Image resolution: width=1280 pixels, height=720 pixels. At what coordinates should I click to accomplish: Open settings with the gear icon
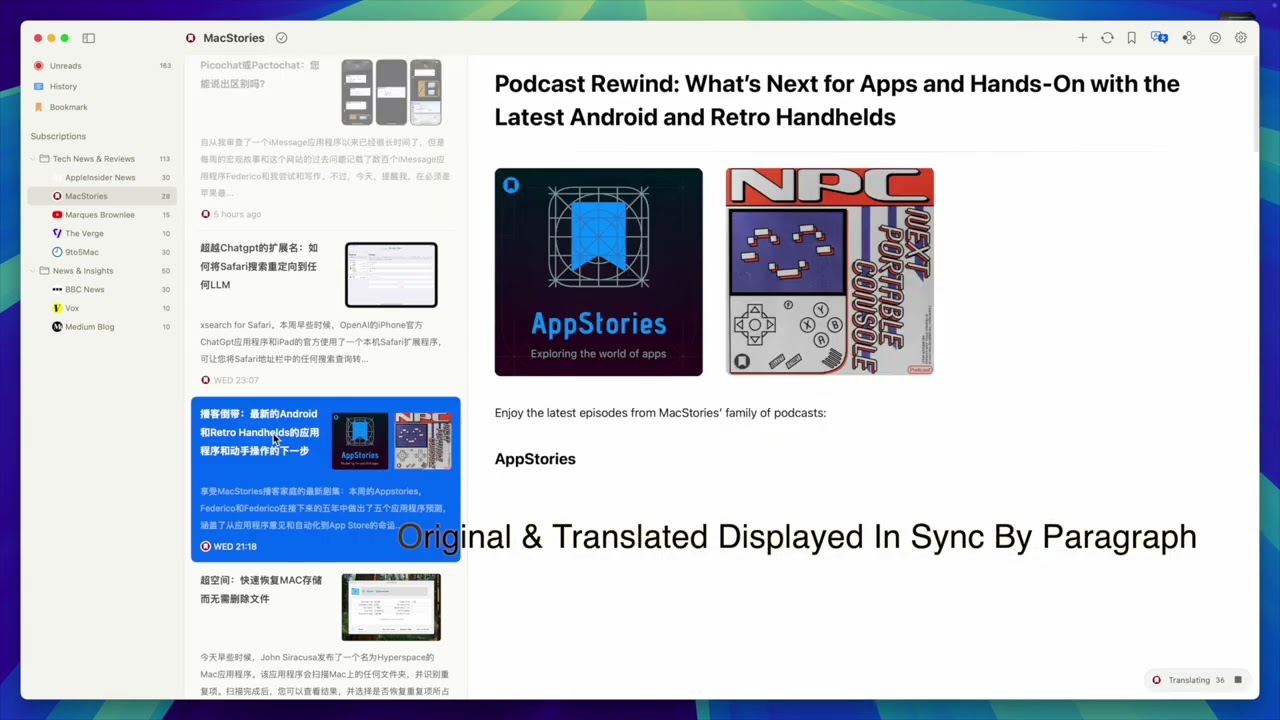point(1240,38)
